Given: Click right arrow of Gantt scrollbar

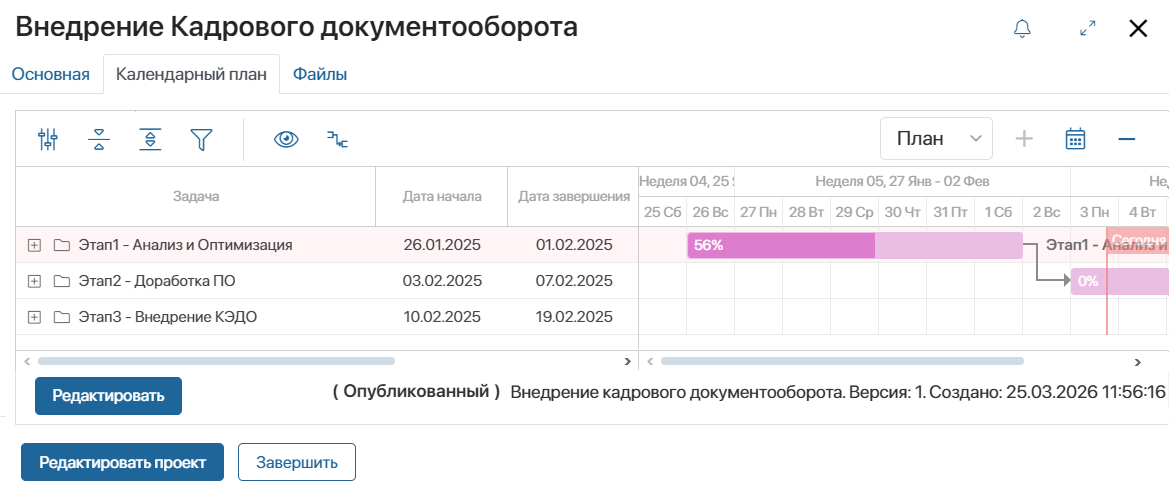Looking at the screenshot, I should point(1138,362).
